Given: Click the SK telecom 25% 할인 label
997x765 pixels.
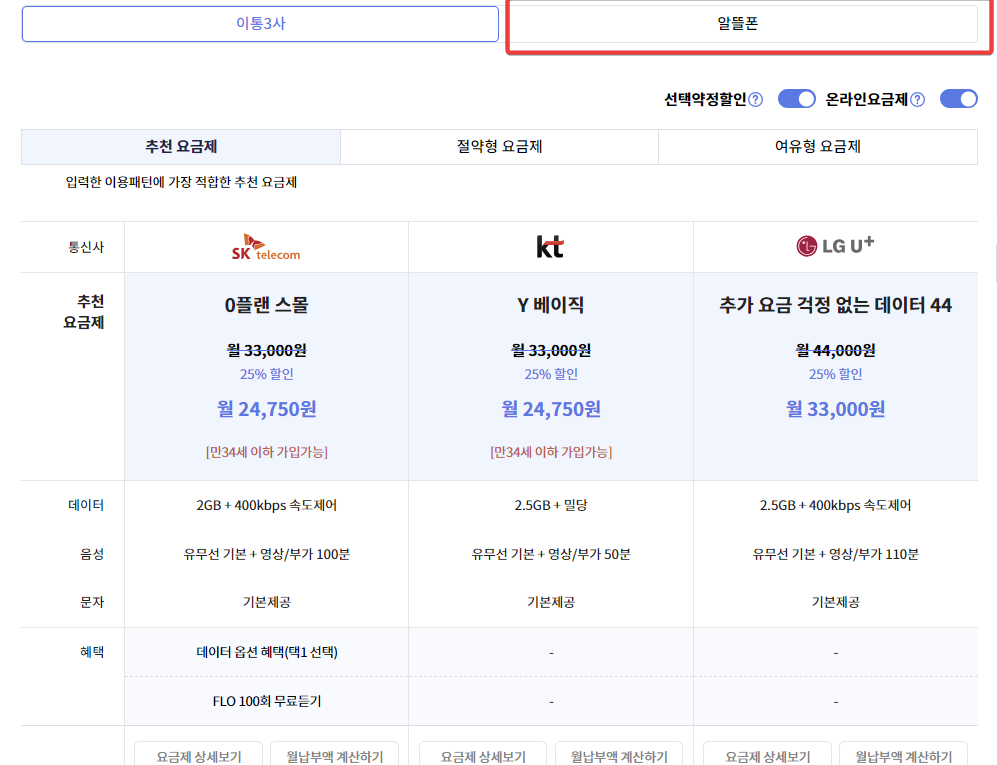Looking at the screenshot, I should (x=266, y=375).
